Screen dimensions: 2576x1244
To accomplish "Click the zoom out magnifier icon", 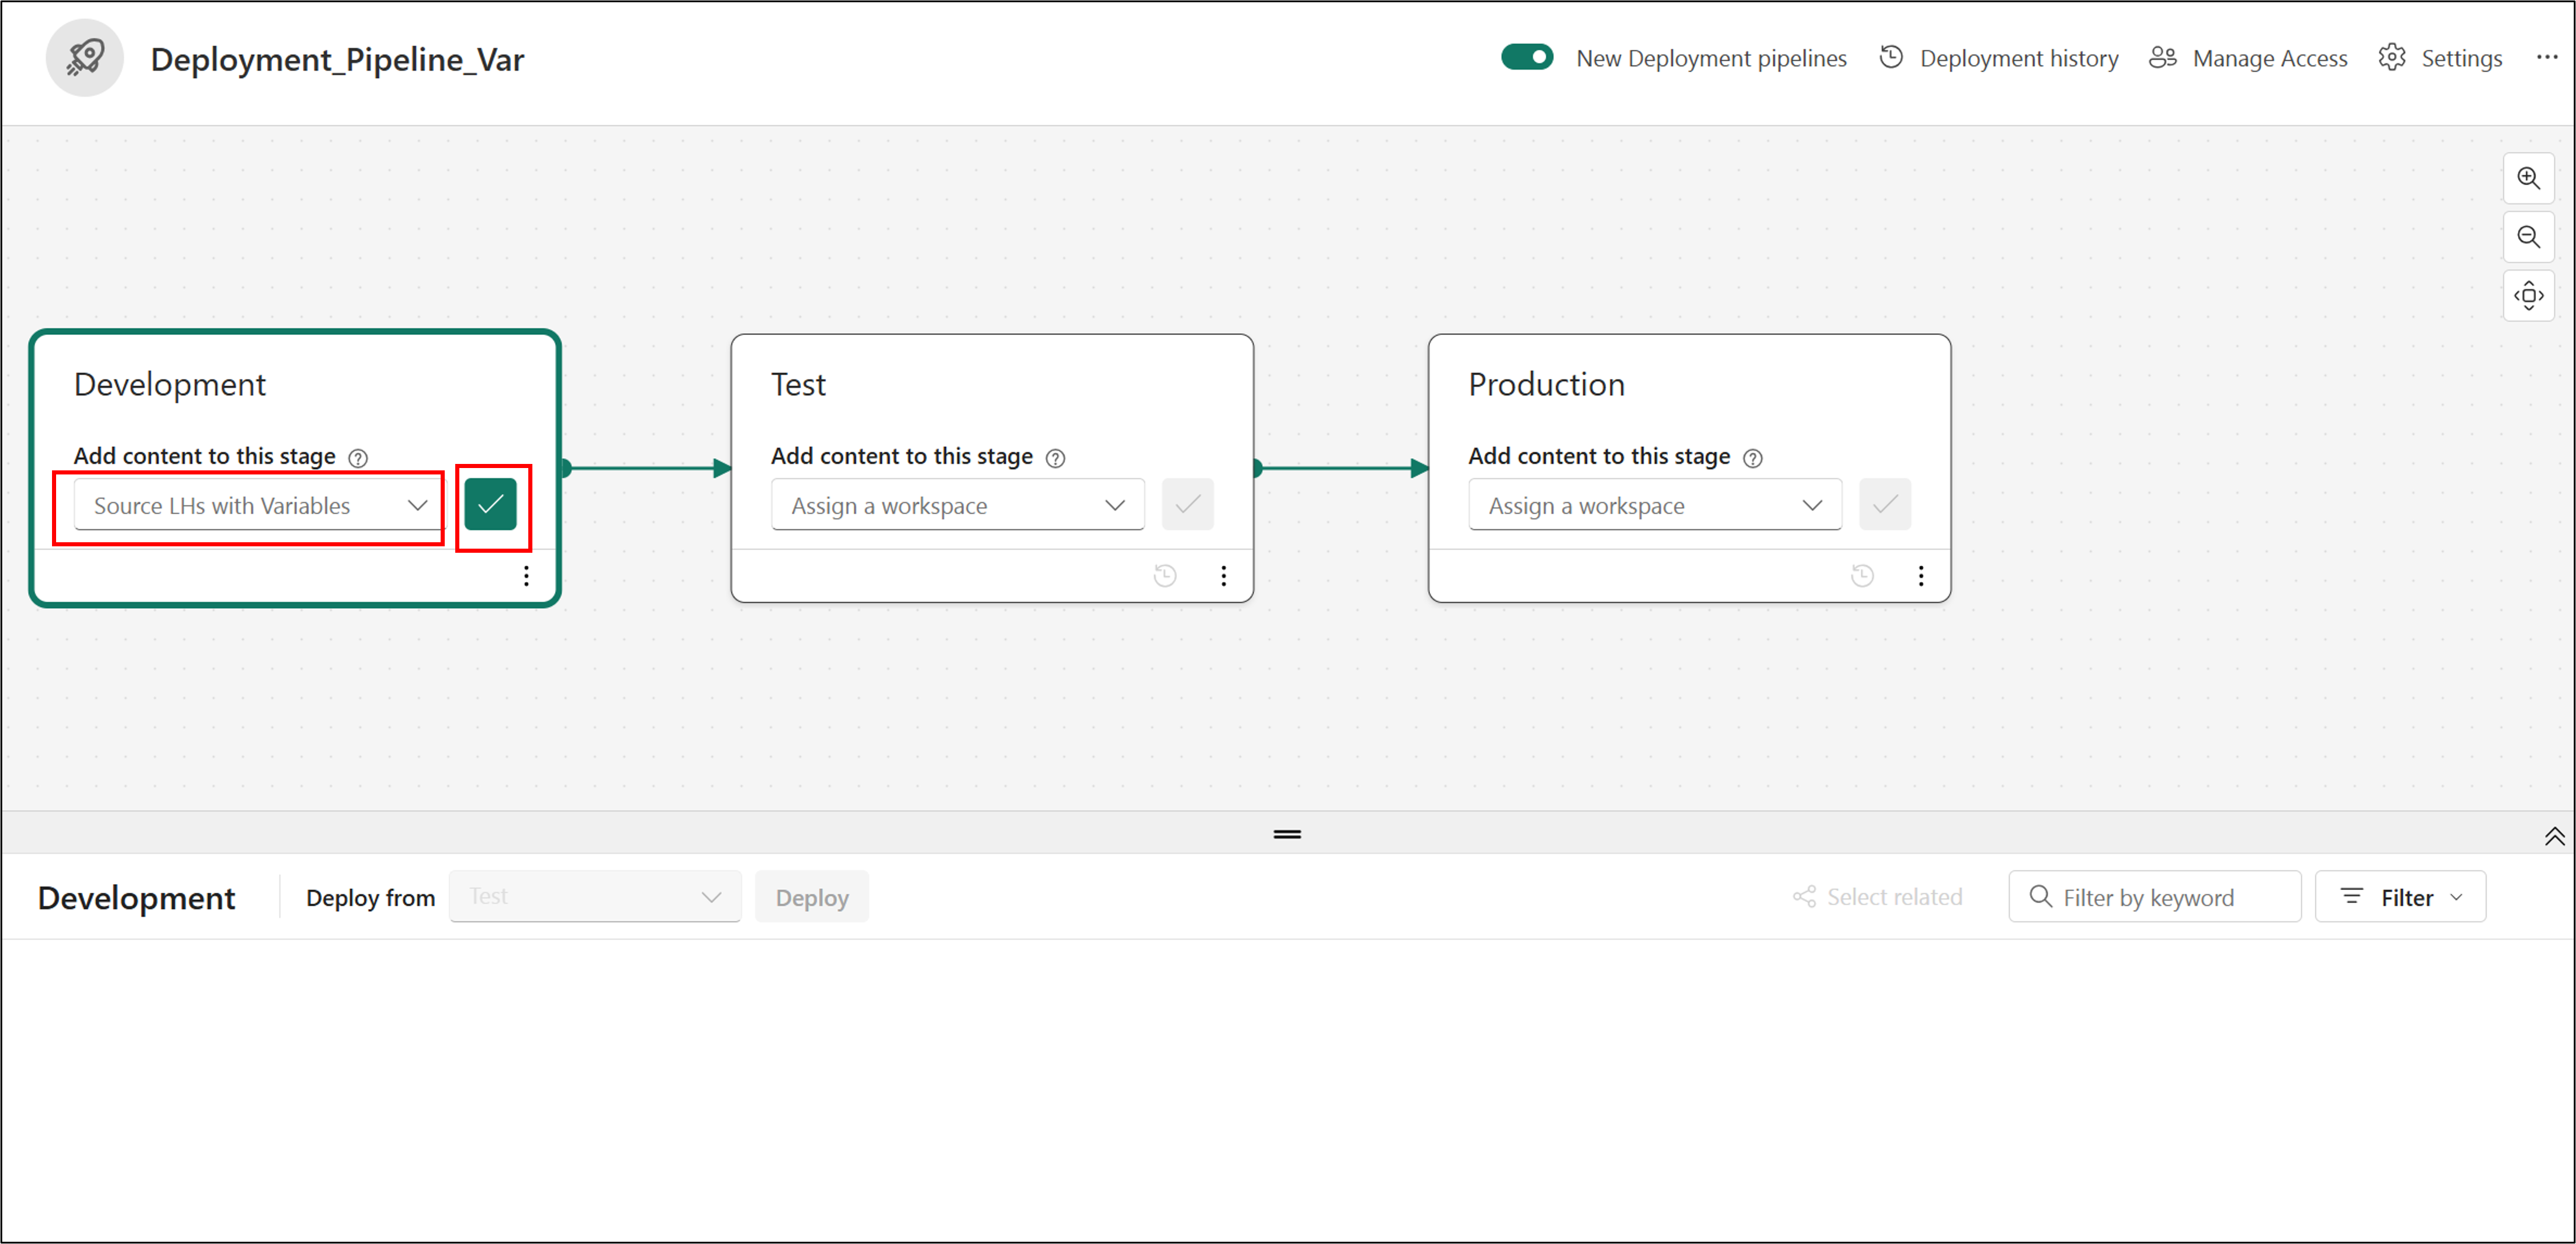I will [2528, 237].
